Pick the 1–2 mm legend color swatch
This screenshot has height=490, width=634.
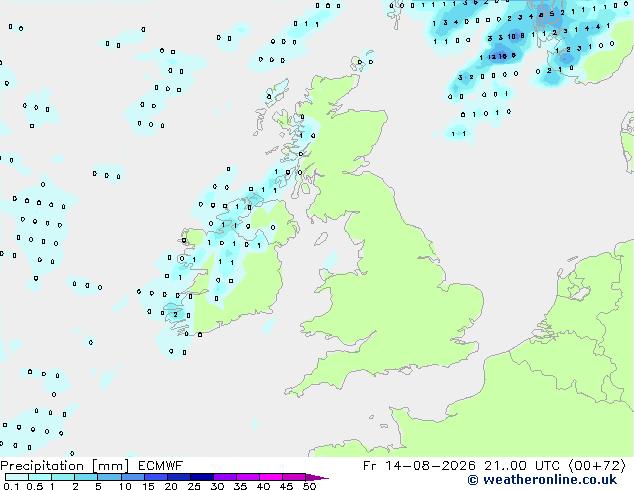click(63, 477)
